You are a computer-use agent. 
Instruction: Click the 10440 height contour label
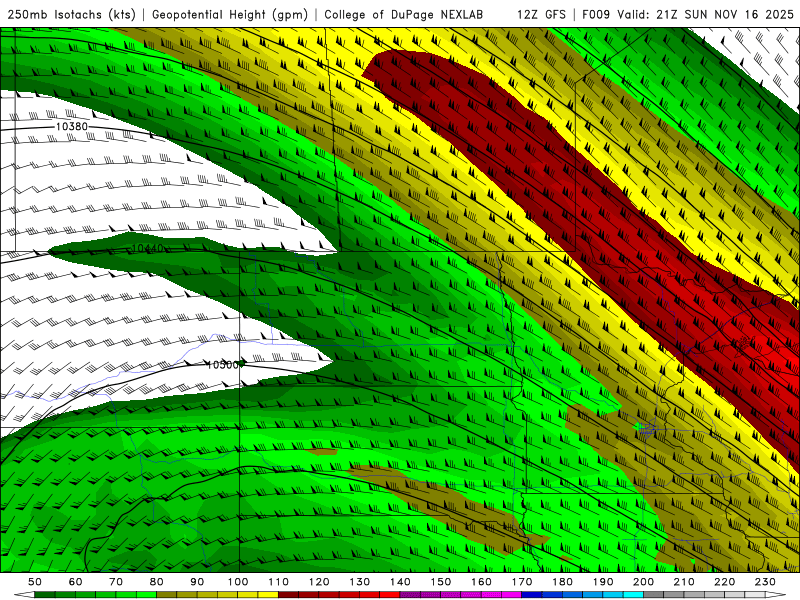click(x=148, y=248)
